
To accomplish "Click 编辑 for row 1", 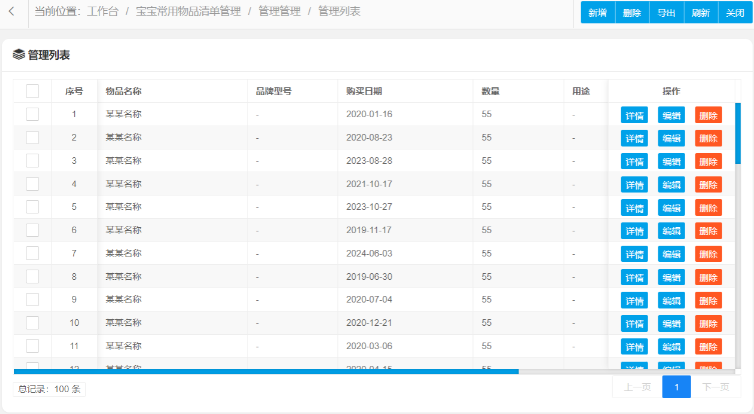I will 671,115.
